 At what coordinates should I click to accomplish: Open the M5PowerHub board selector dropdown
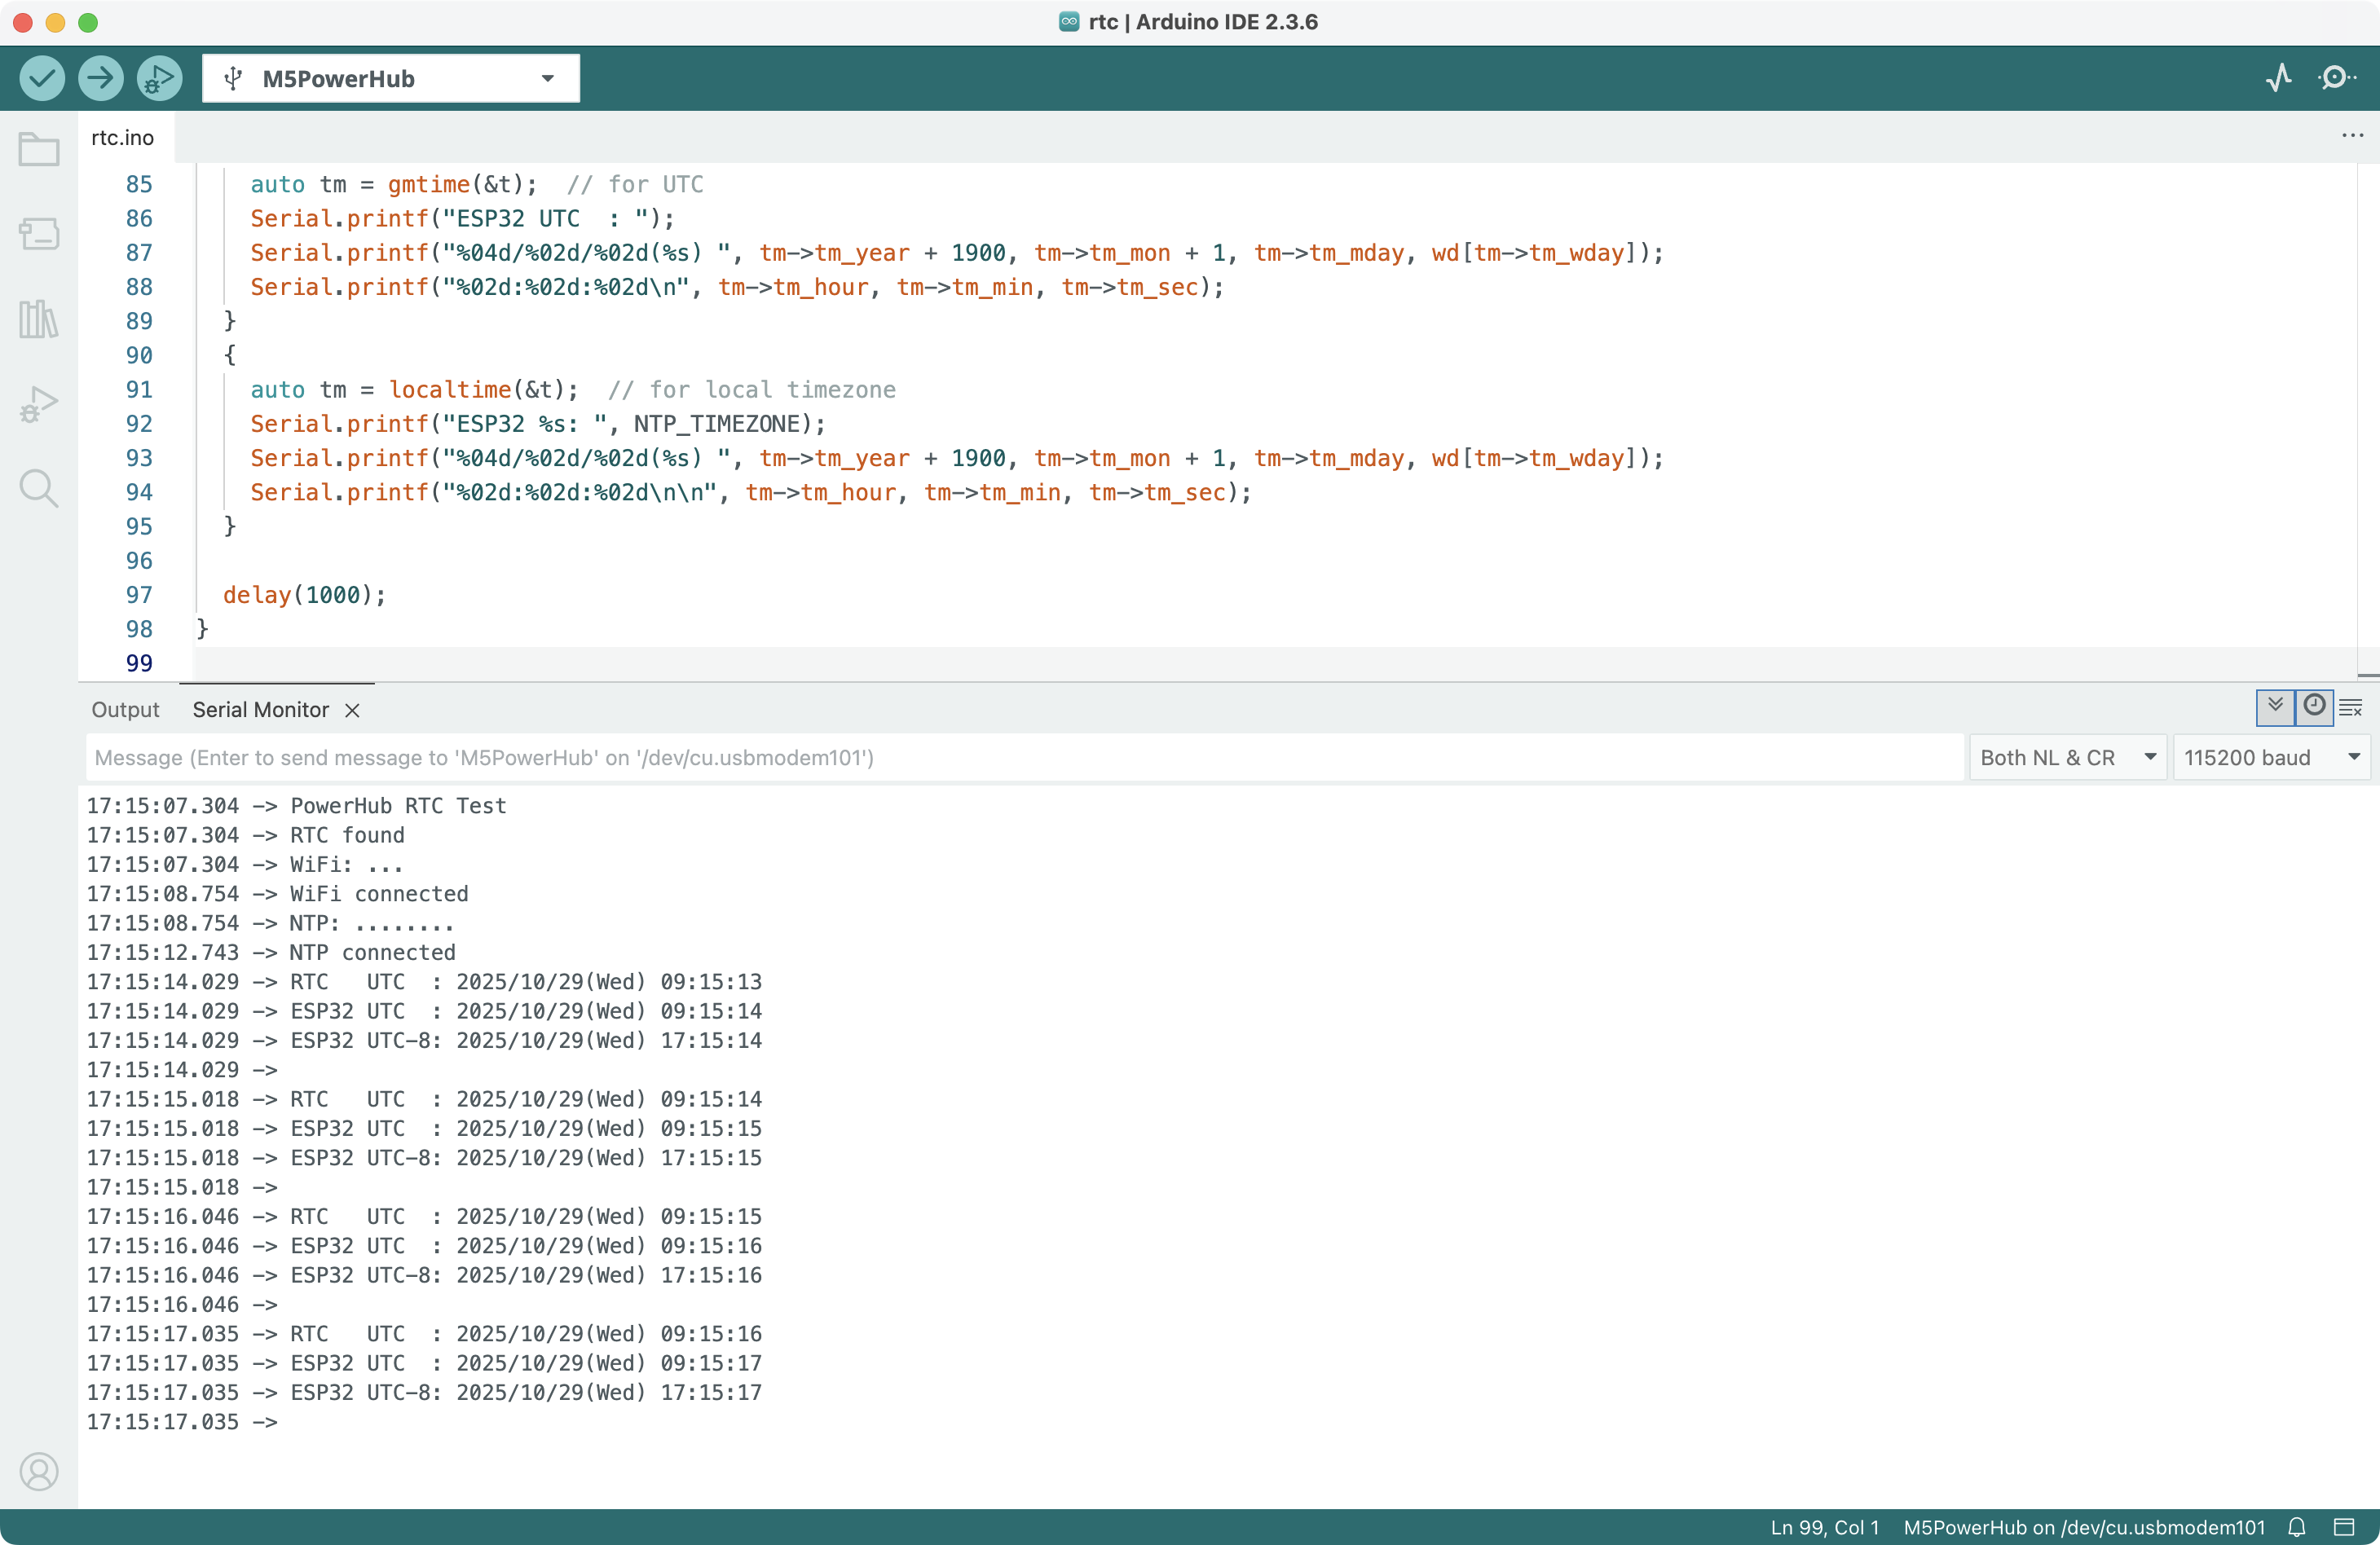390,78
